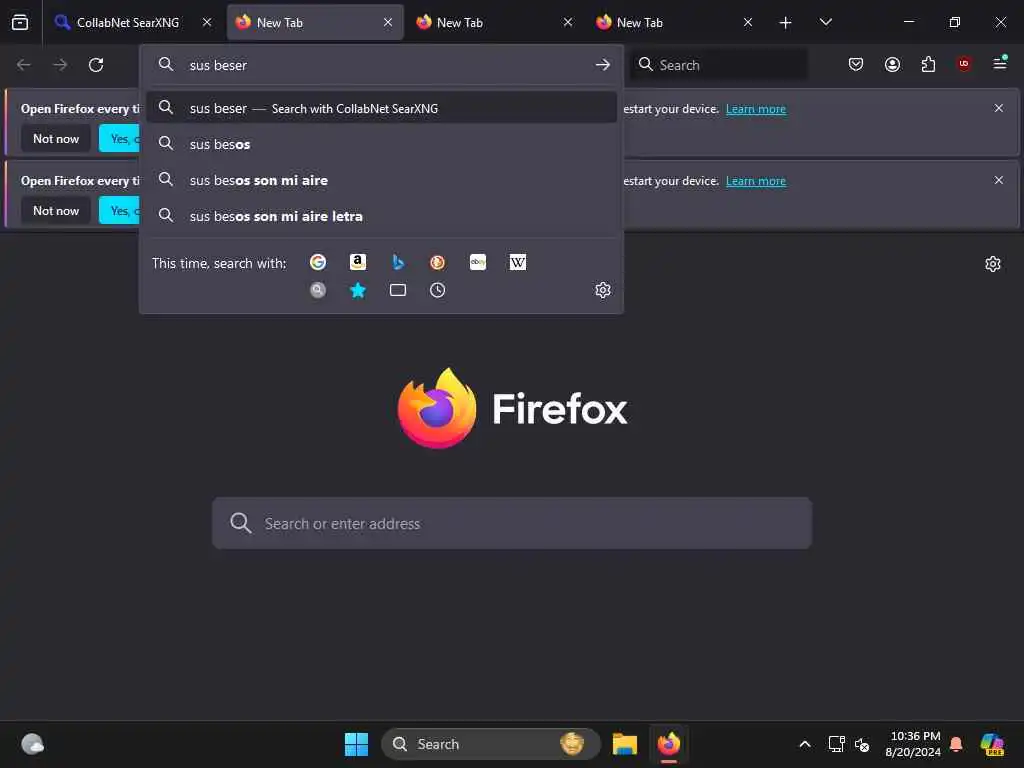Viewport: 1024px width, 768px height.
Task: Search open tabs using the tabs icon
Action: point(398,290)
